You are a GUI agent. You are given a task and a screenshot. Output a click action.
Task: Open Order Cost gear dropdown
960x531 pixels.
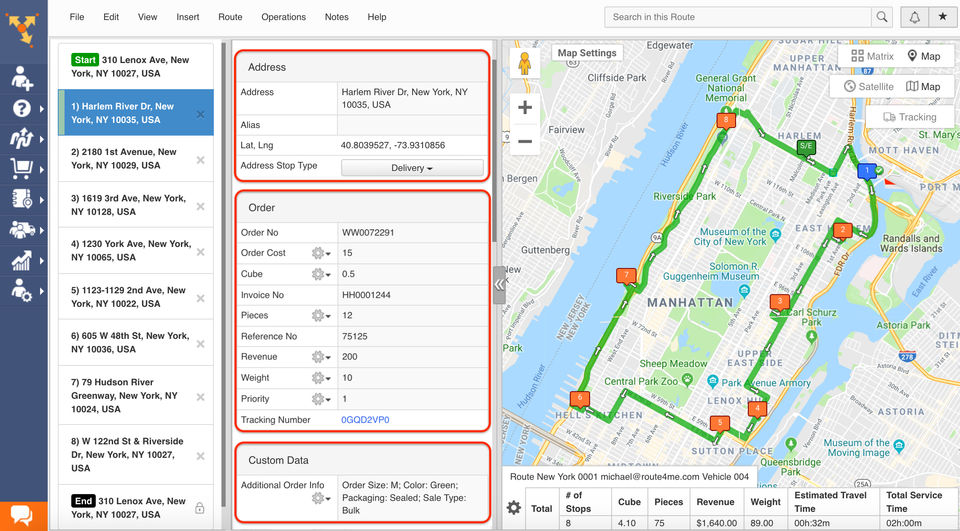pyautogui.click(x=321, y=253)
